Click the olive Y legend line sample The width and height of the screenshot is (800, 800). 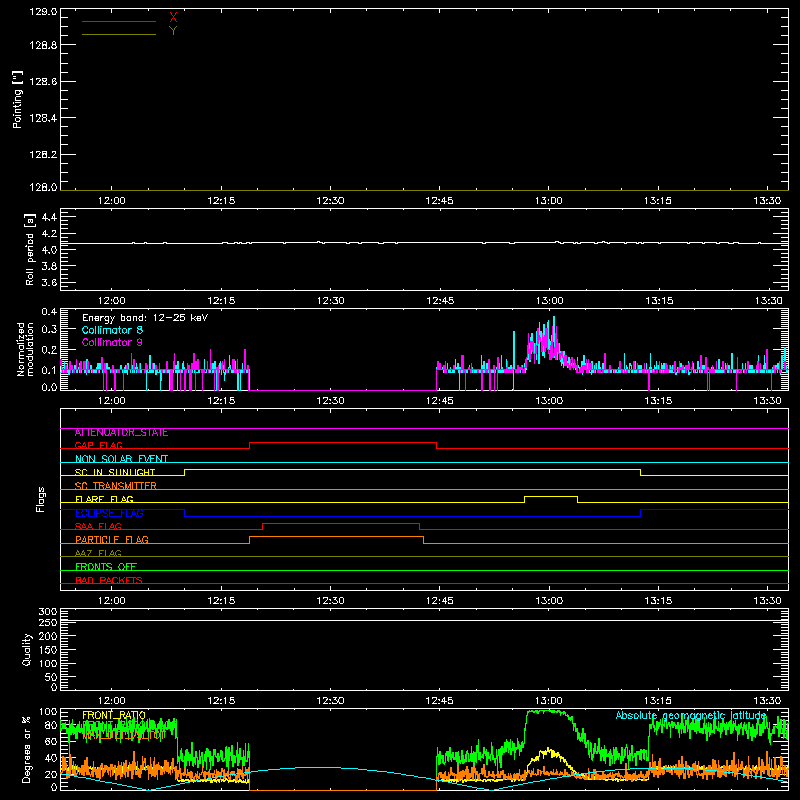(x=119, y=34)
